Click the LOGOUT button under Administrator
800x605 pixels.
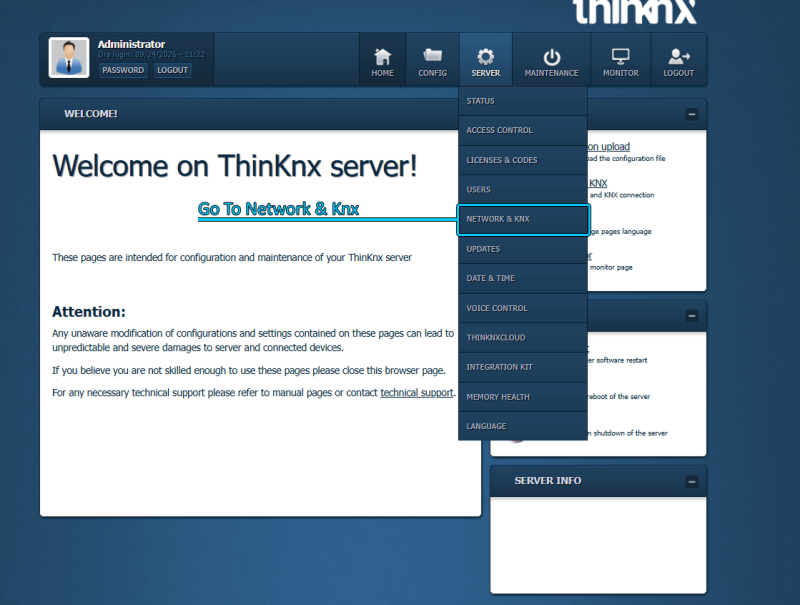coord(172,70)
